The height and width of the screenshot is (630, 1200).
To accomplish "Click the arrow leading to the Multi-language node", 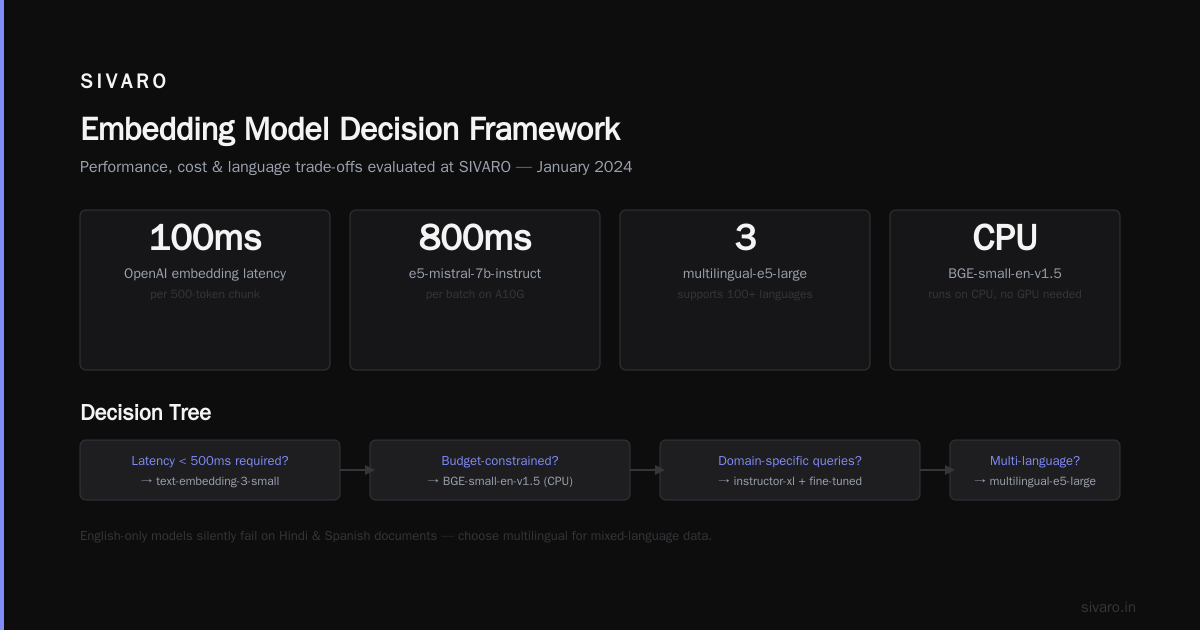I will (x=935, y=470).
